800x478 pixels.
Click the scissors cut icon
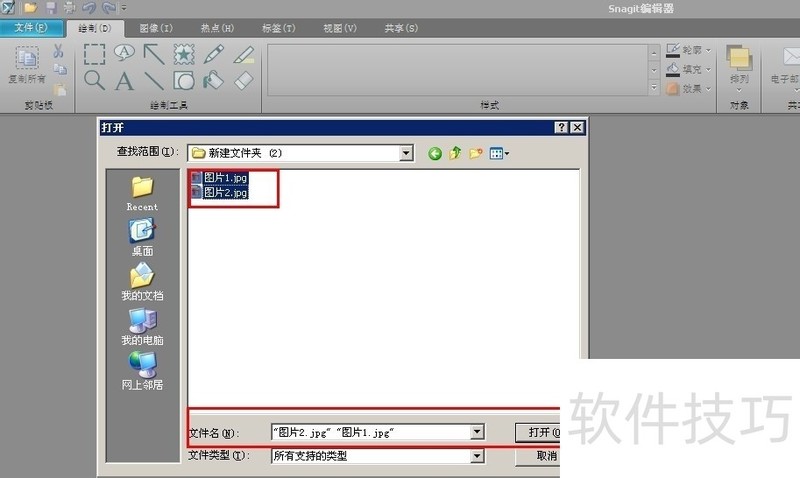pyautogui.click(x=58, y=51)
